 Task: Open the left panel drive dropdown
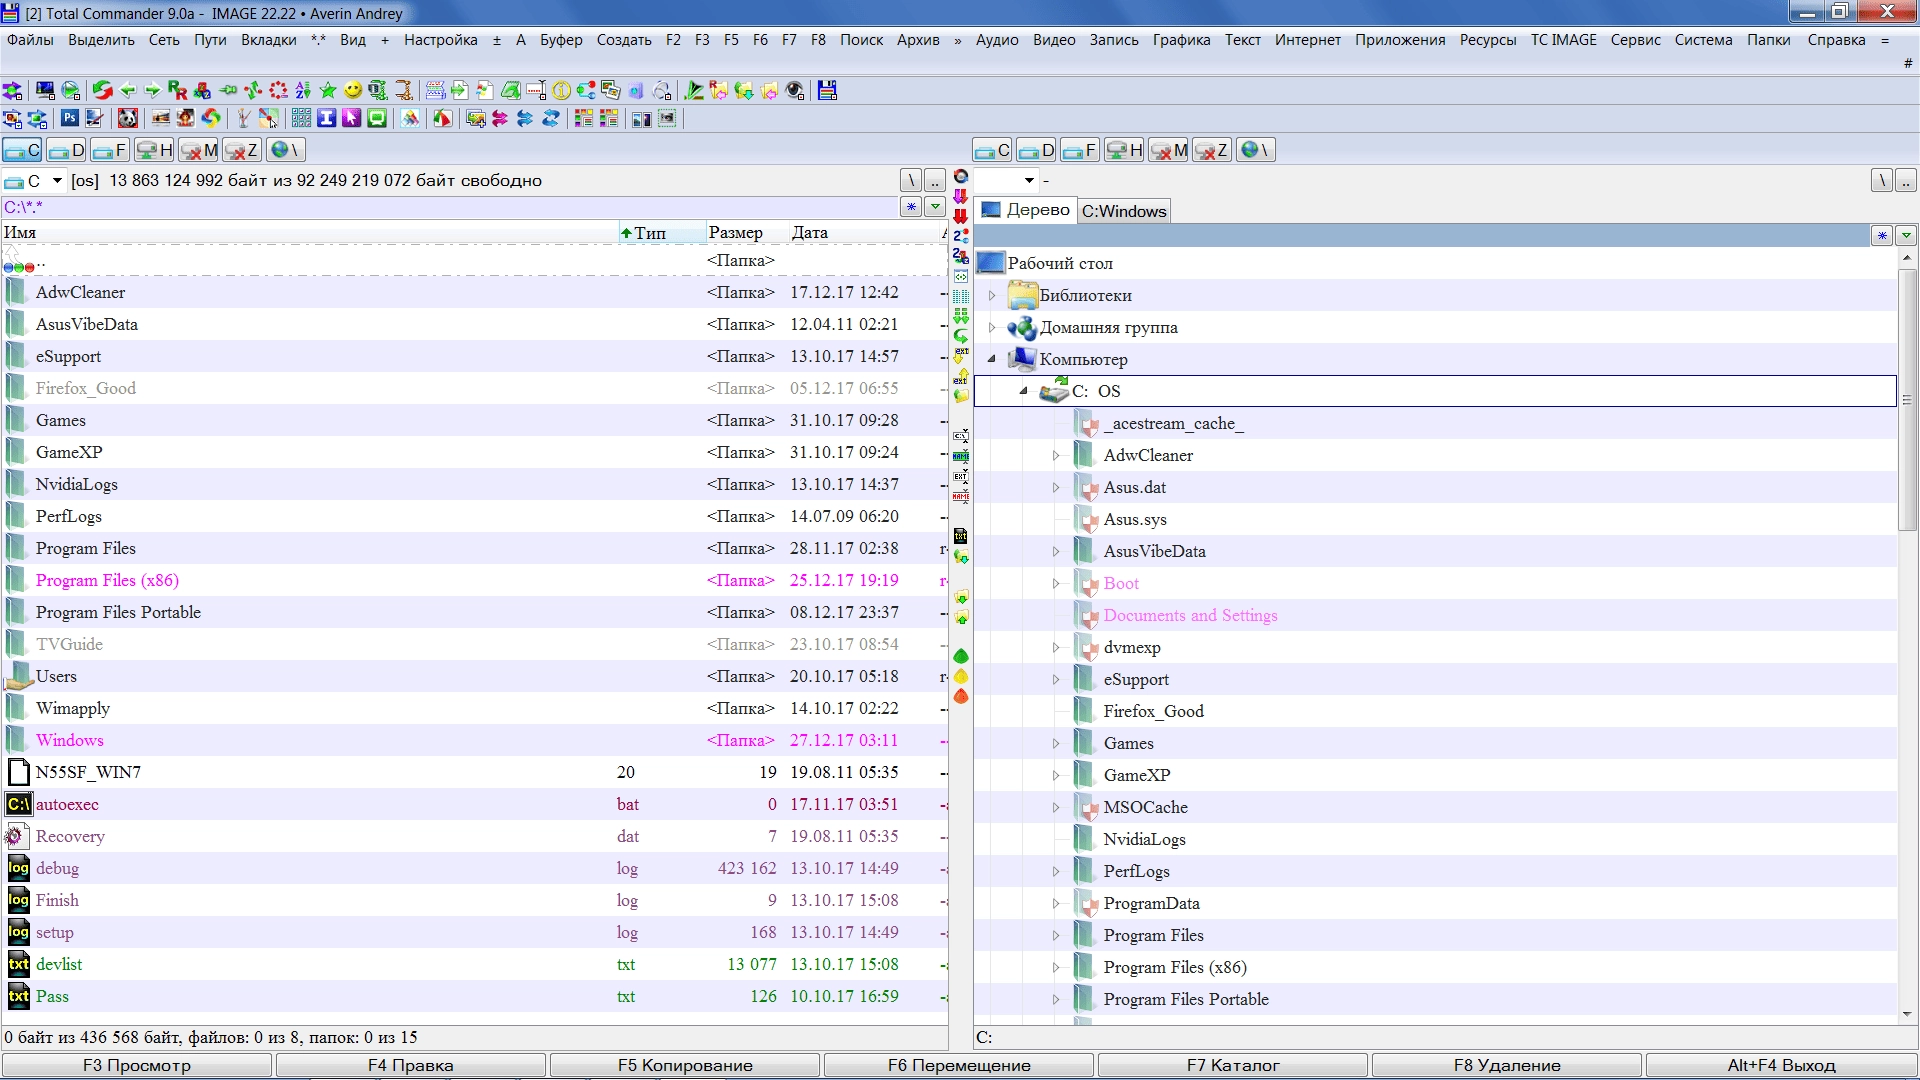pyautogui.click(x=57, y=181)
